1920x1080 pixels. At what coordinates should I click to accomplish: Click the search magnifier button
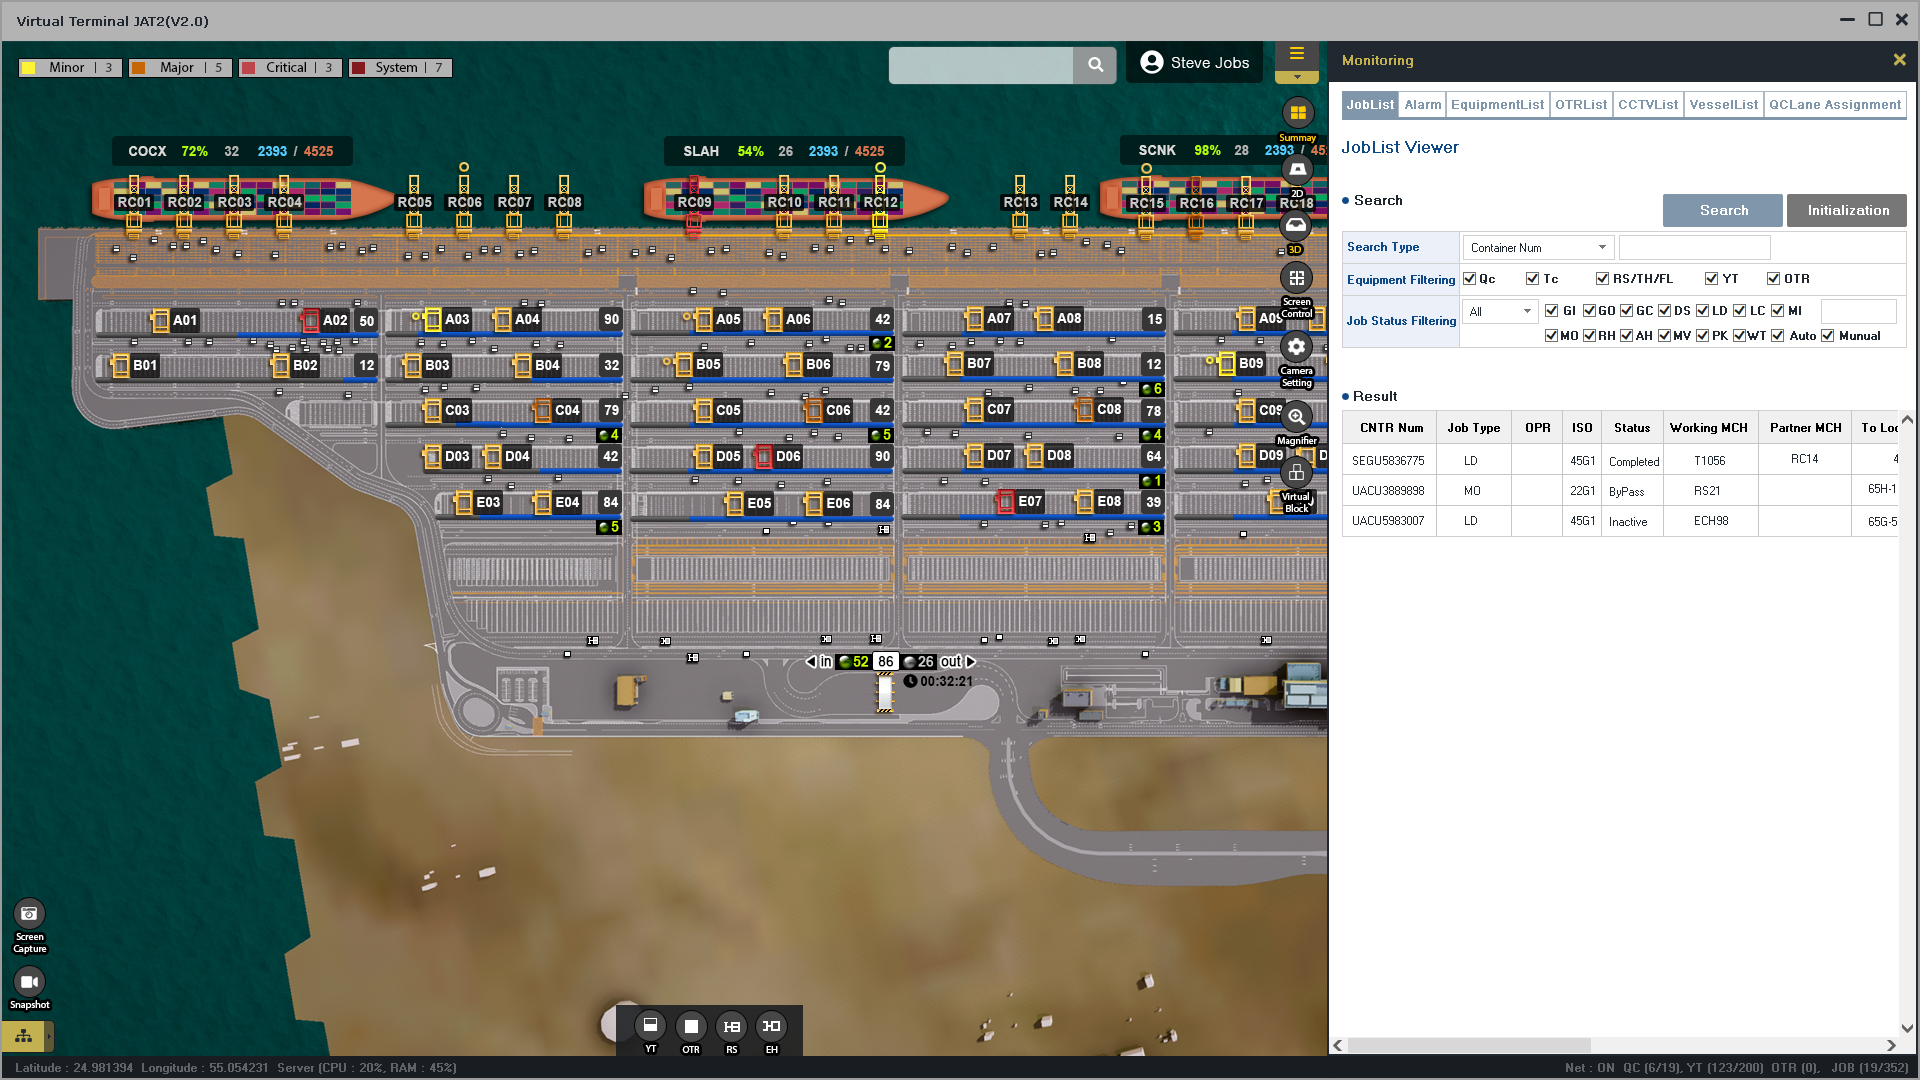tap(1095, 65)
